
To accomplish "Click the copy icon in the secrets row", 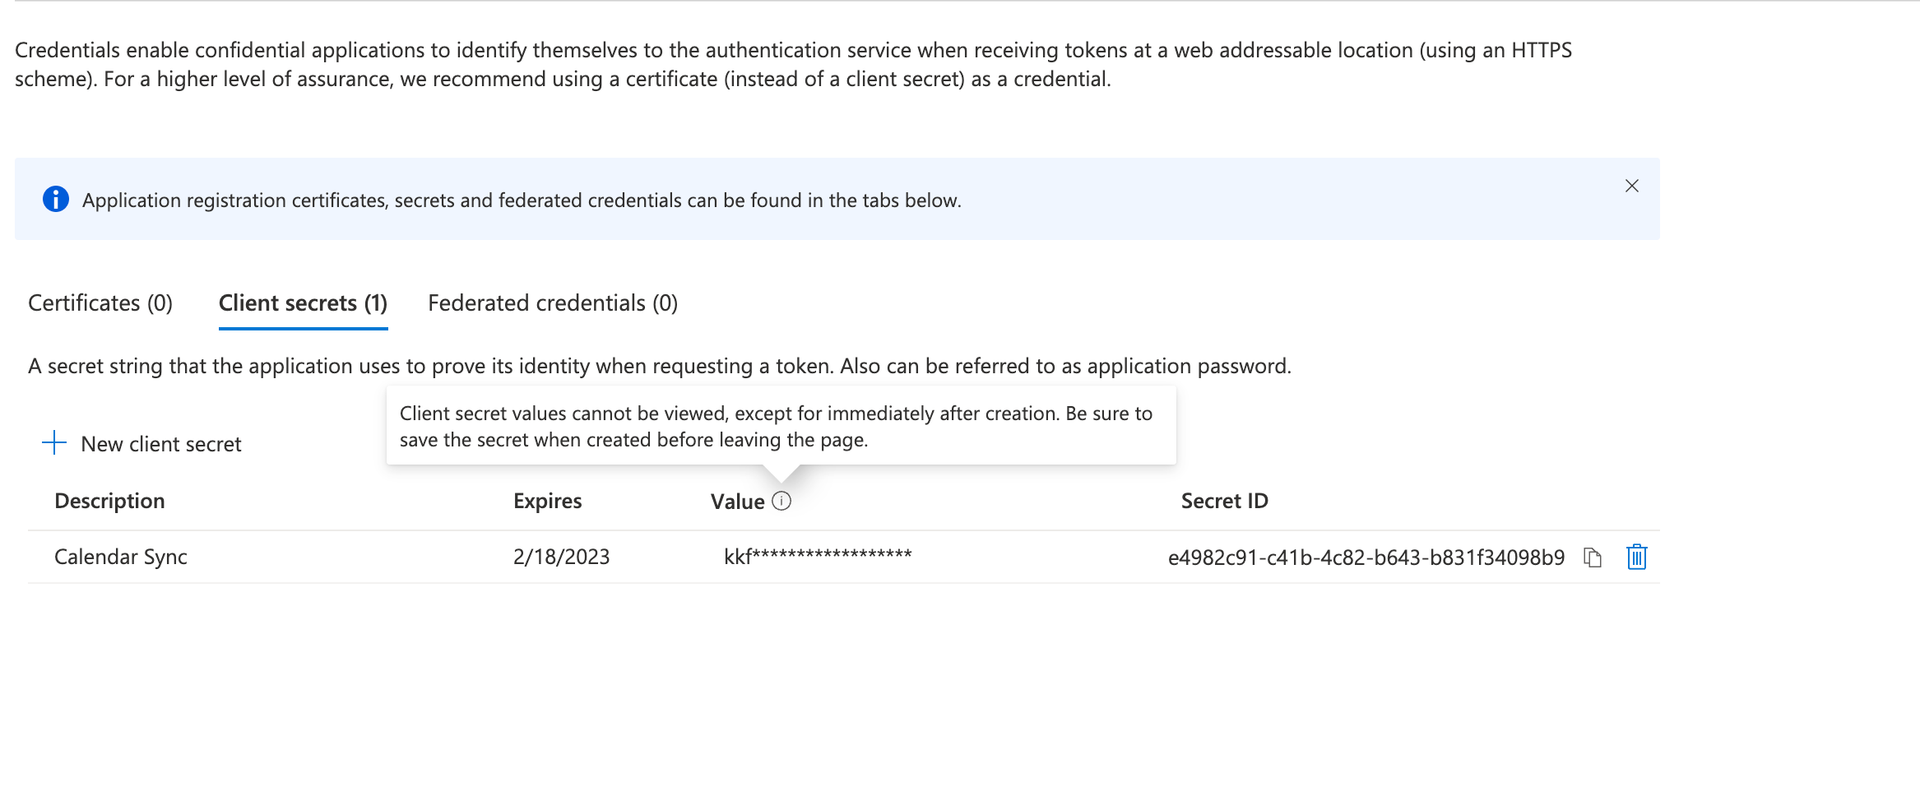I will tap(1593, 557).
